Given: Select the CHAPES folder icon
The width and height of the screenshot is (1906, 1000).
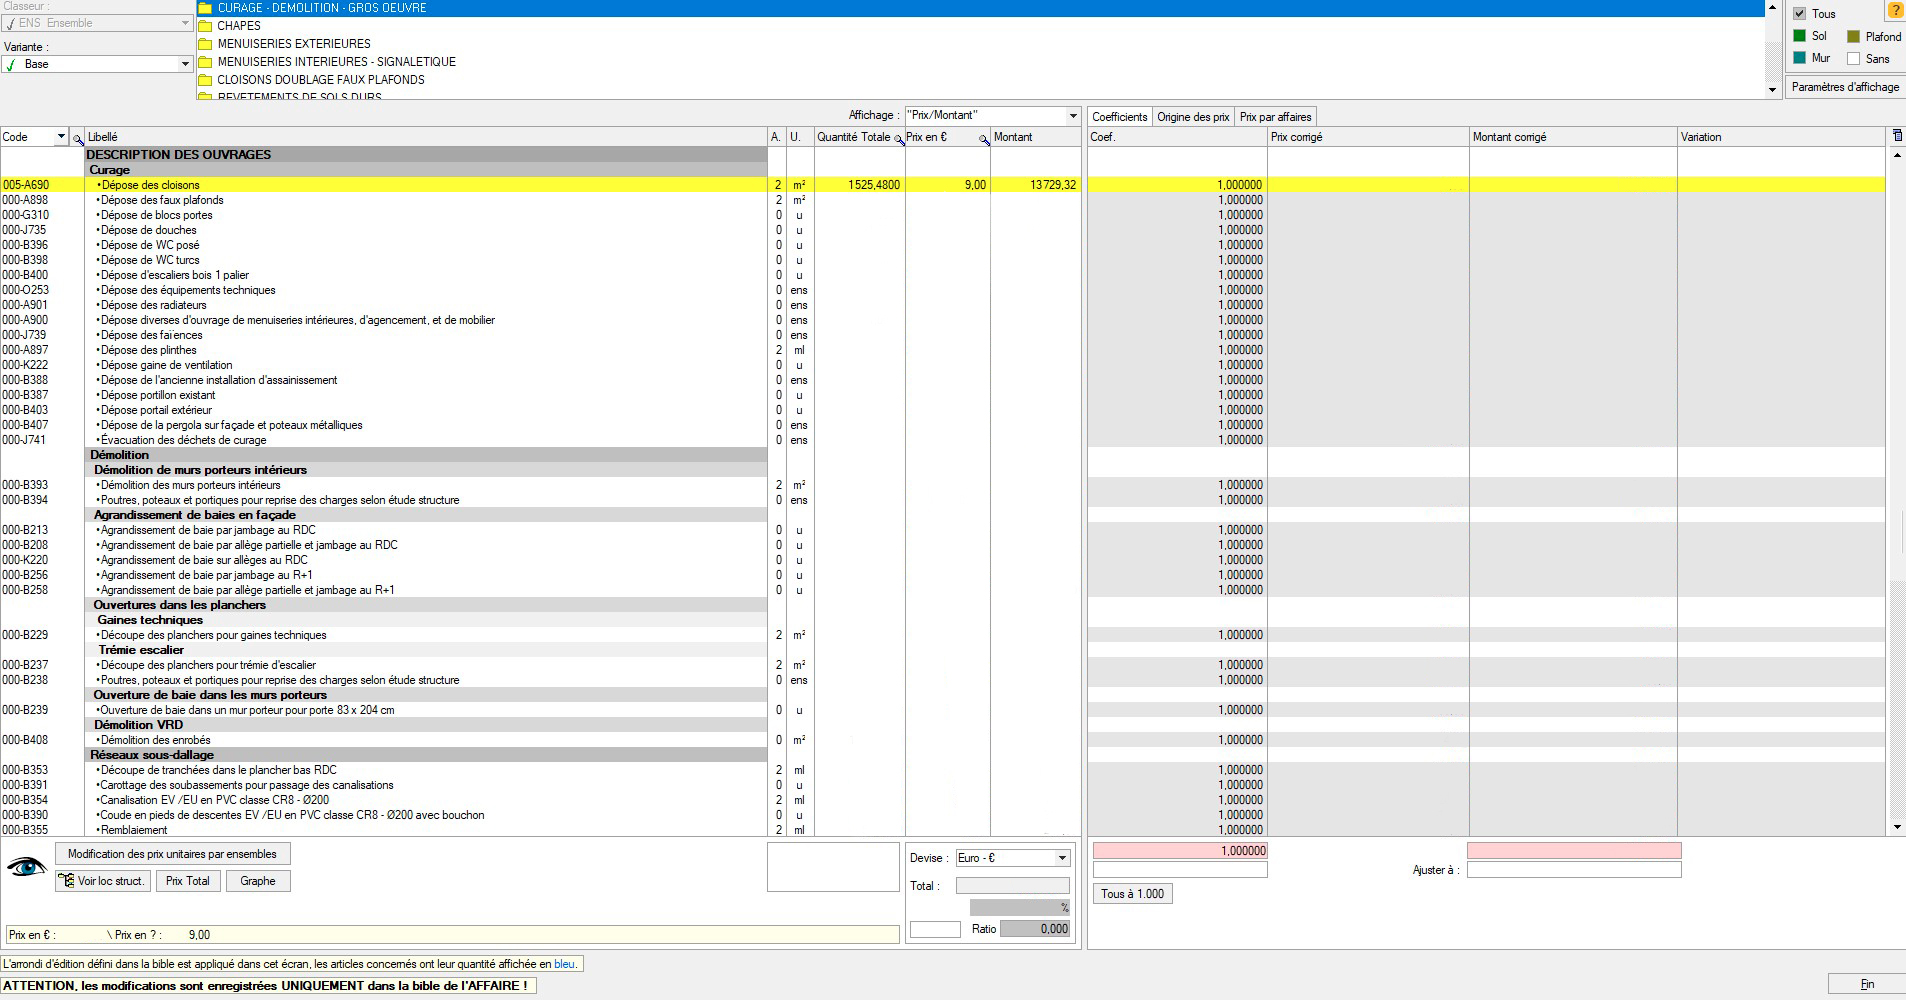Looking at the screenshot, I should click(206, 26).
